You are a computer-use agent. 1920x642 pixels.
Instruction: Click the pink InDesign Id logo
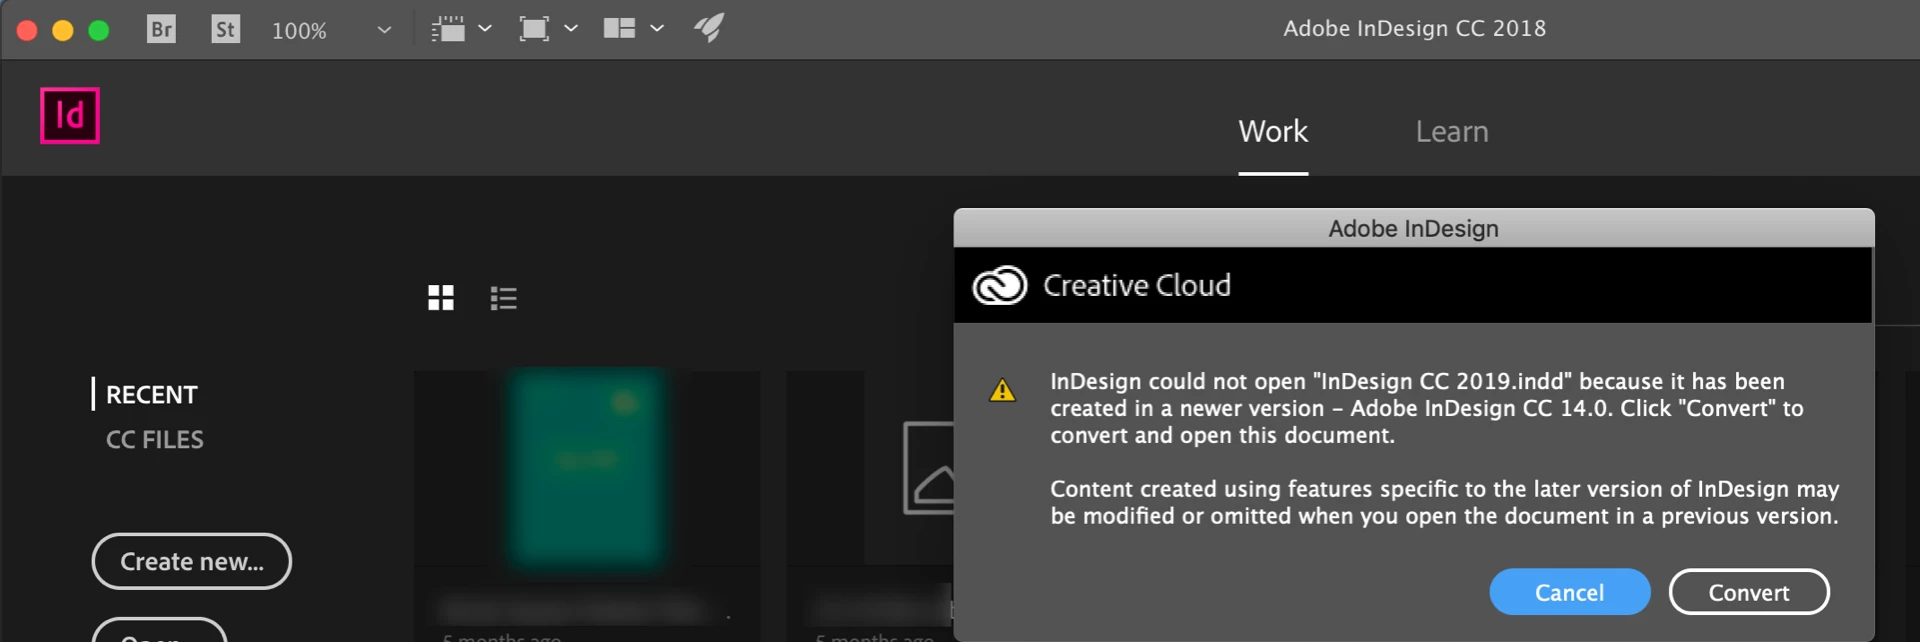click(x=70, y=115)
